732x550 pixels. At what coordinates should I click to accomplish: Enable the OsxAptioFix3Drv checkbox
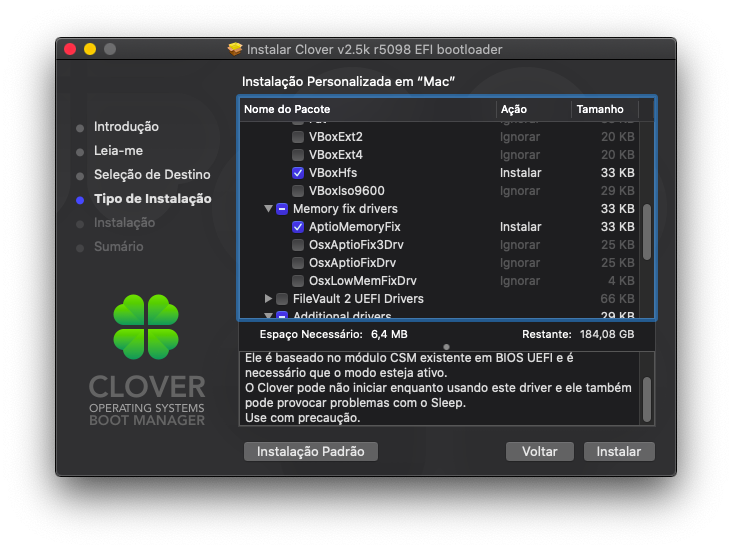click(298, 245)
